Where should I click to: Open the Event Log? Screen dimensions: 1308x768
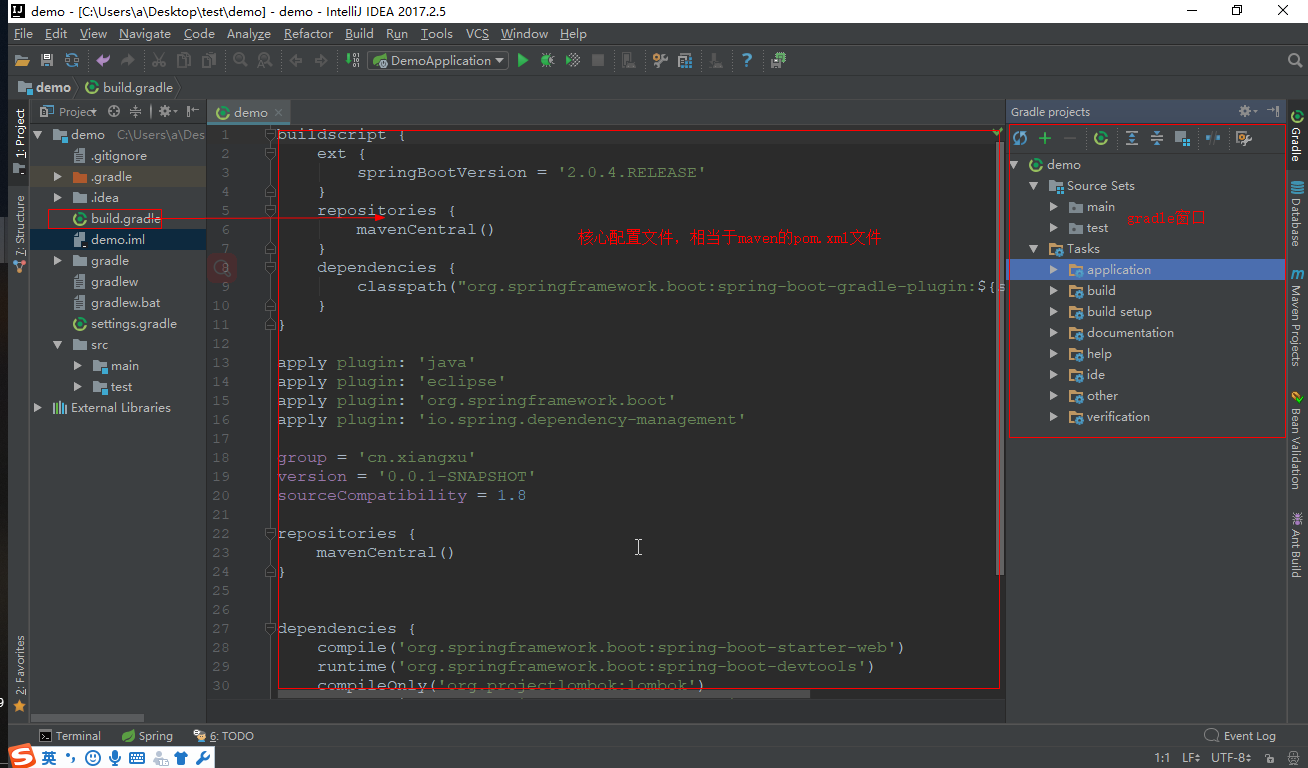(x=1240, y=736)
